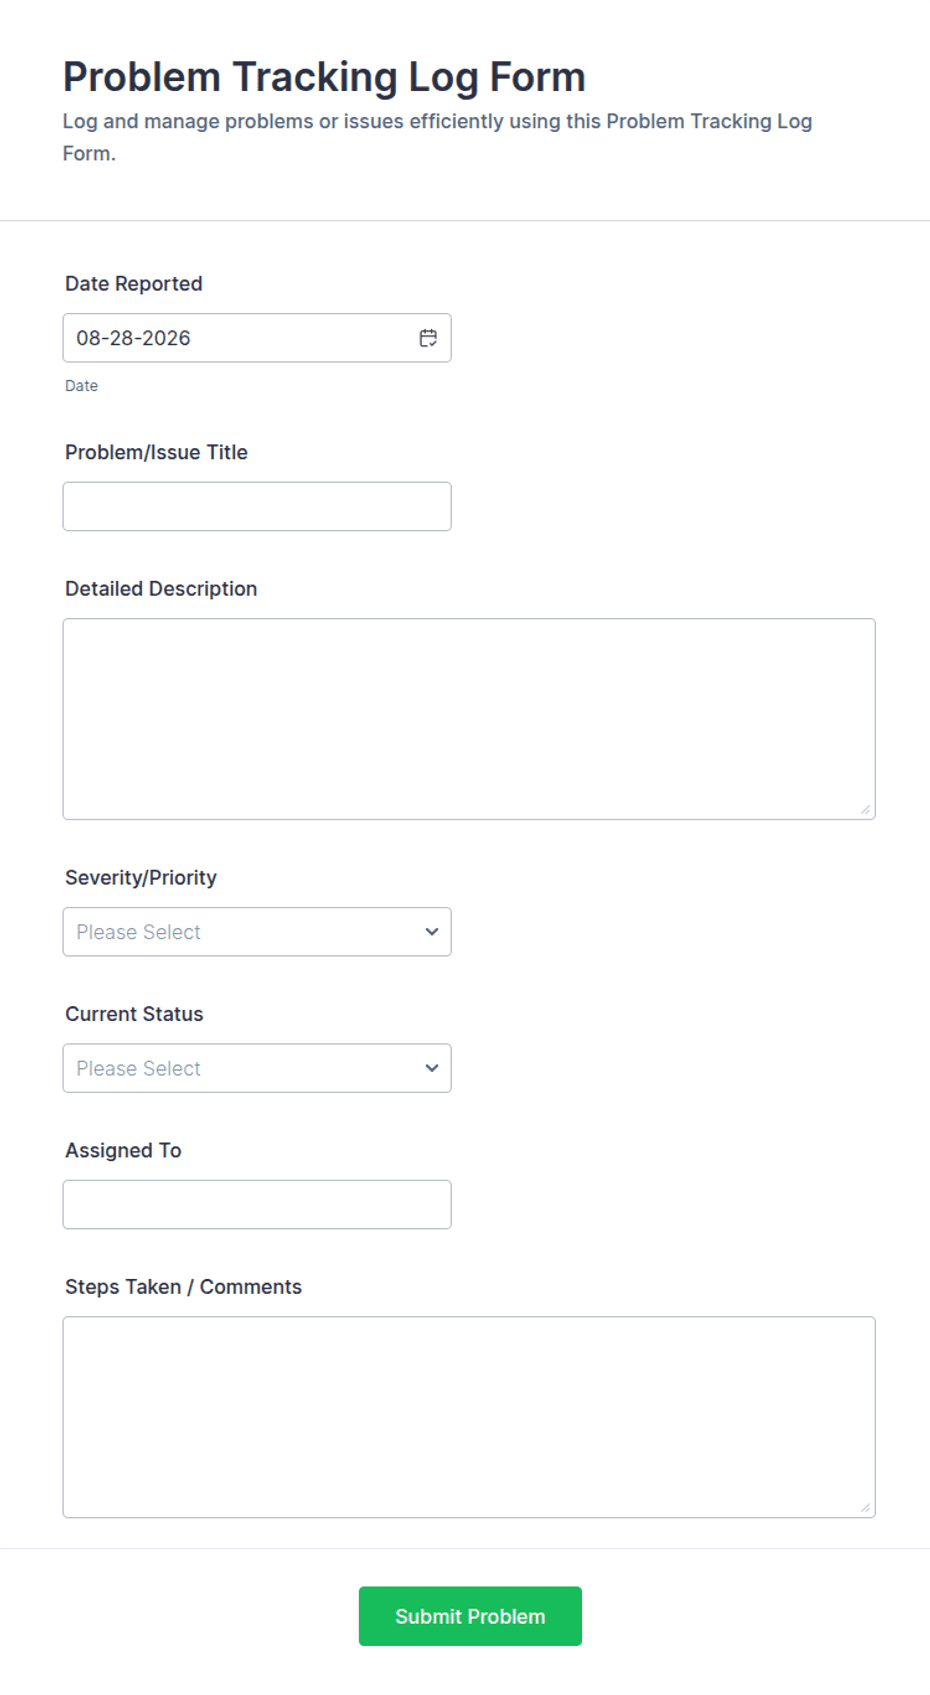Click the Problem Tracking Log Form heading
930x1695 pixels.
[x=324, y=77]
